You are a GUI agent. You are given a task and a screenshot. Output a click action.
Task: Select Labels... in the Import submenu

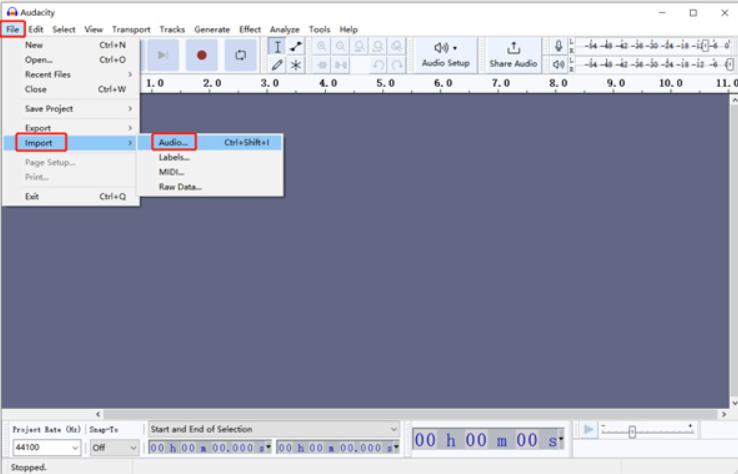pyautogui.click(x=210, y=157)
